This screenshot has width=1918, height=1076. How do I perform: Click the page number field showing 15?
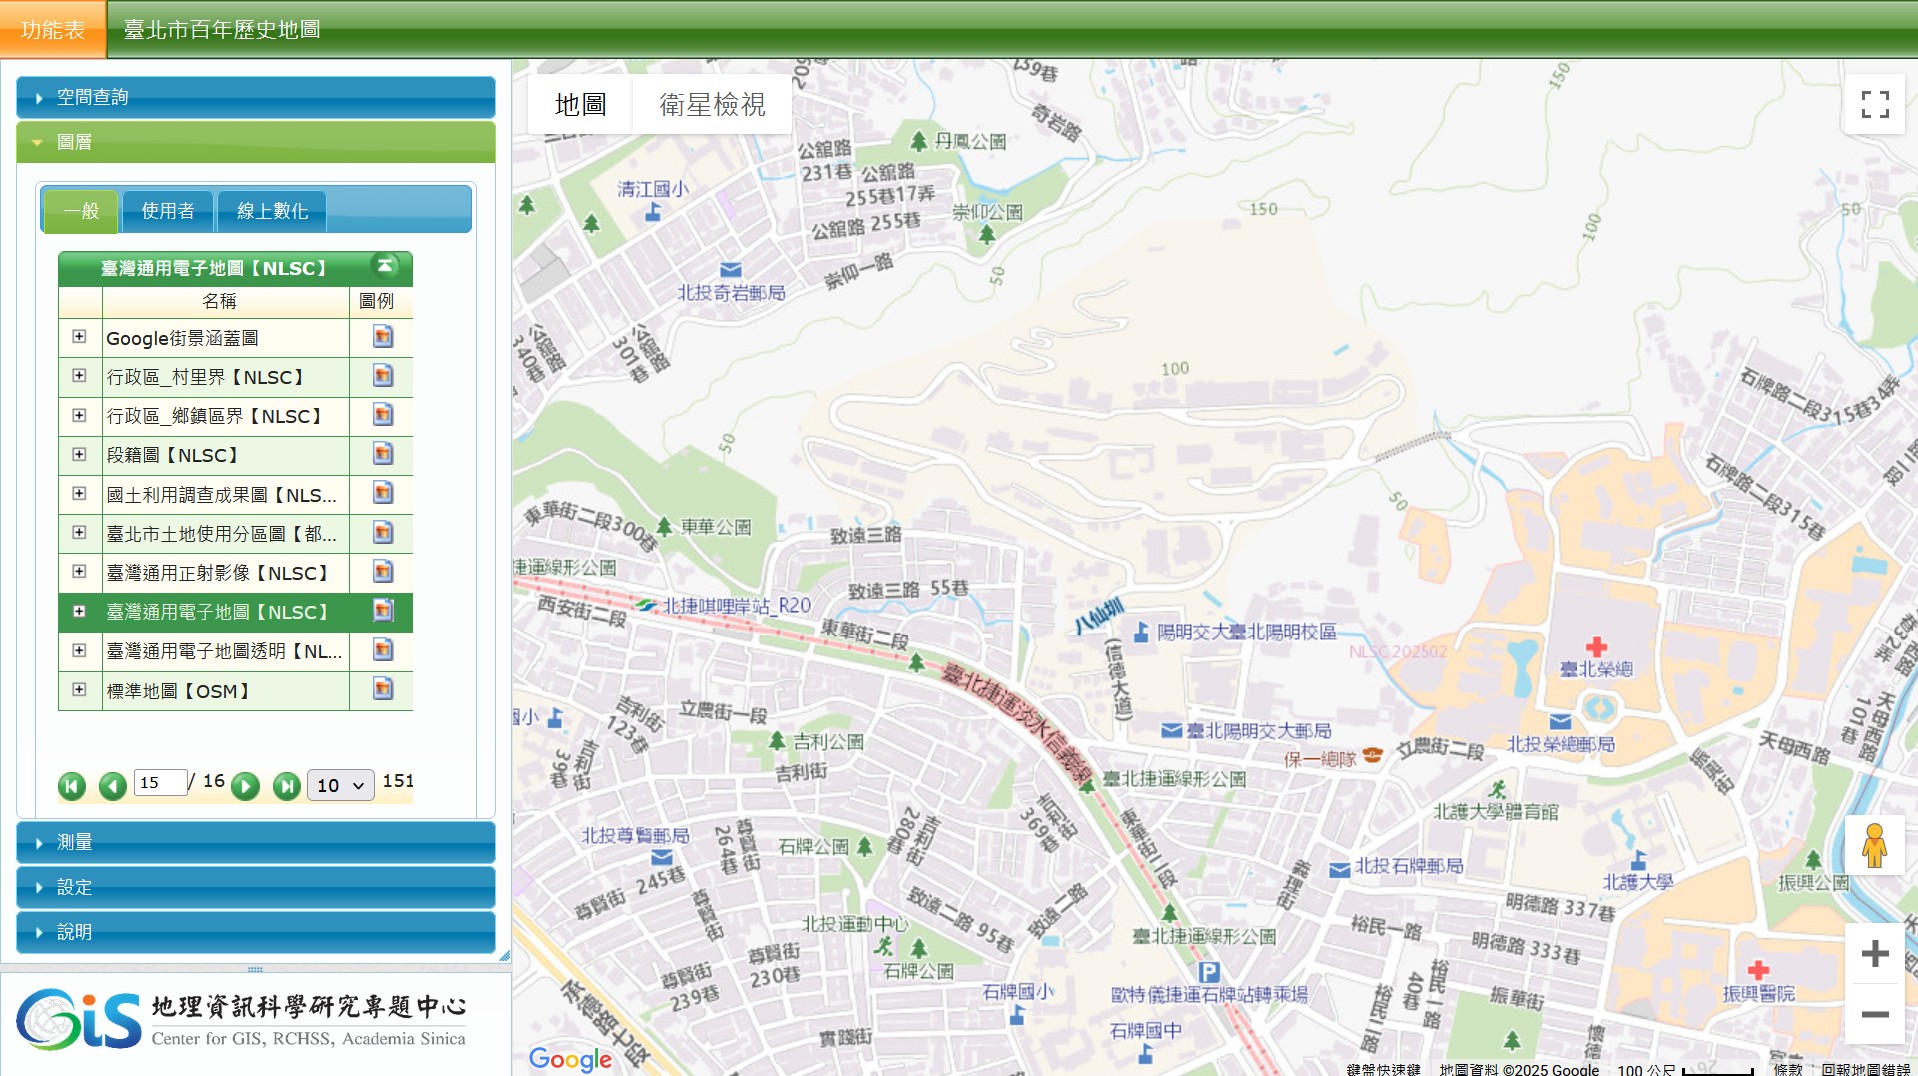(161, 782)
